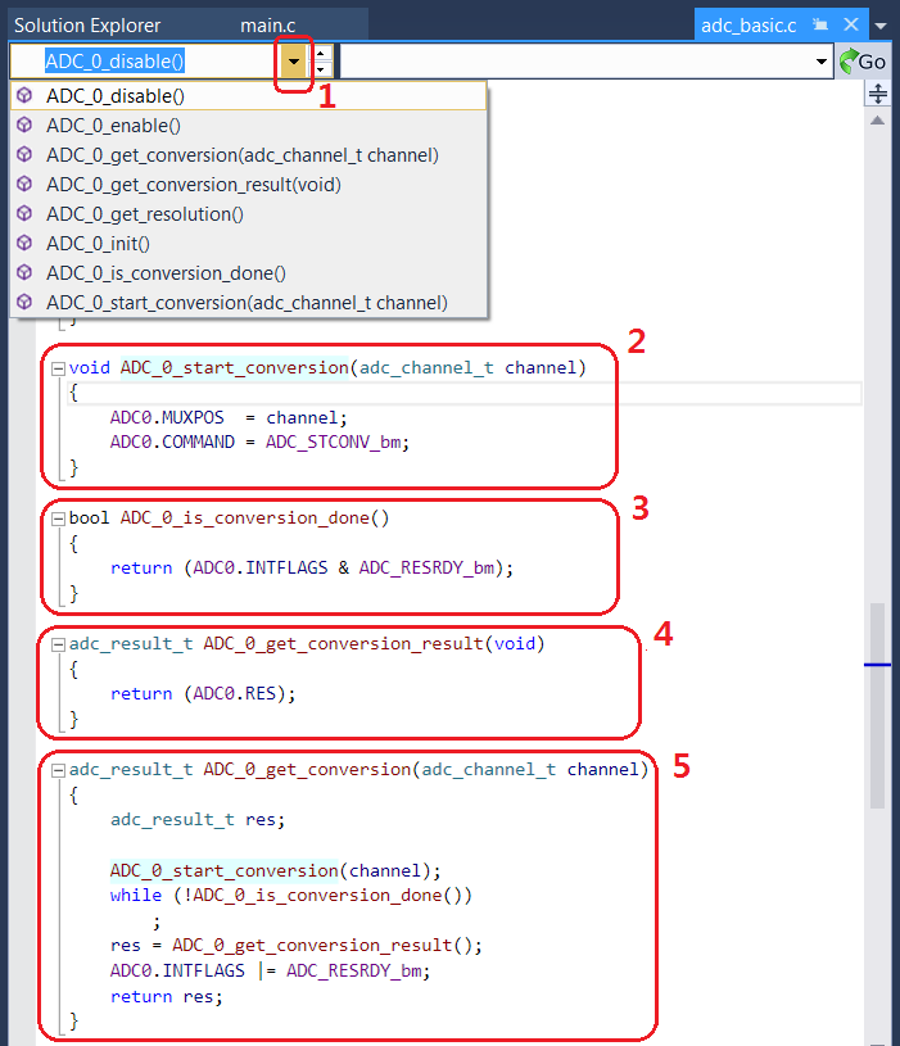The width and height of the screenshot is (900, 1046).
Task: Click the cube icon beside ADC_0_init()
Action: pos(25,243)
